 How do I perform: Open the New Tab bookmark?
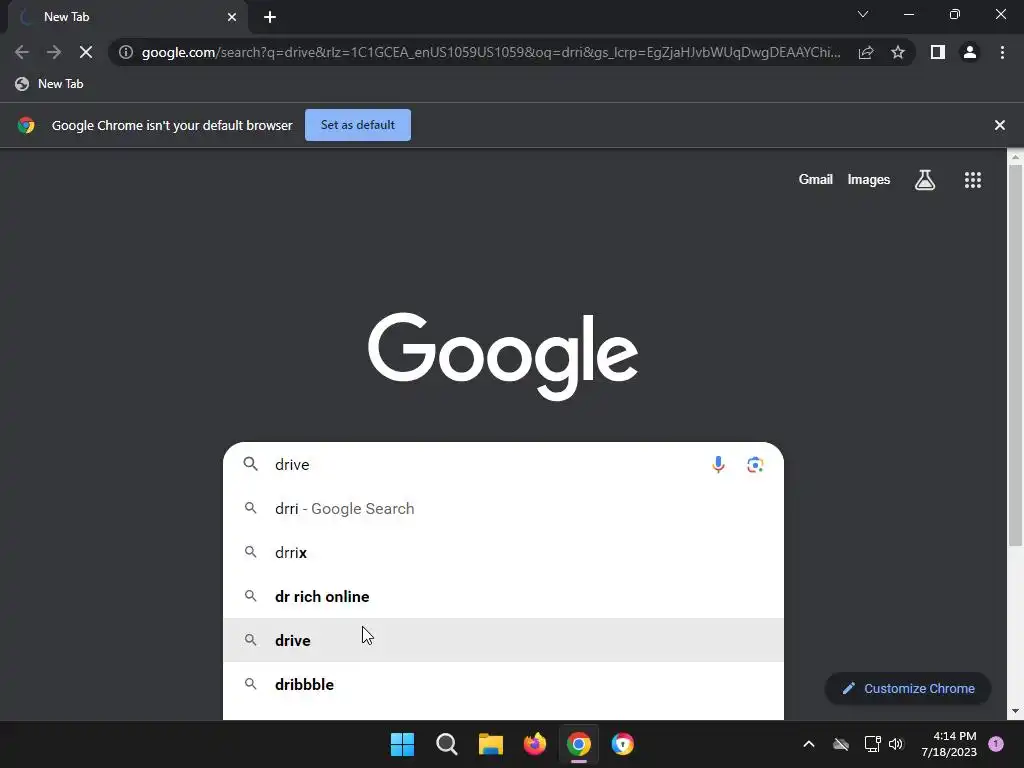(50, 84)
